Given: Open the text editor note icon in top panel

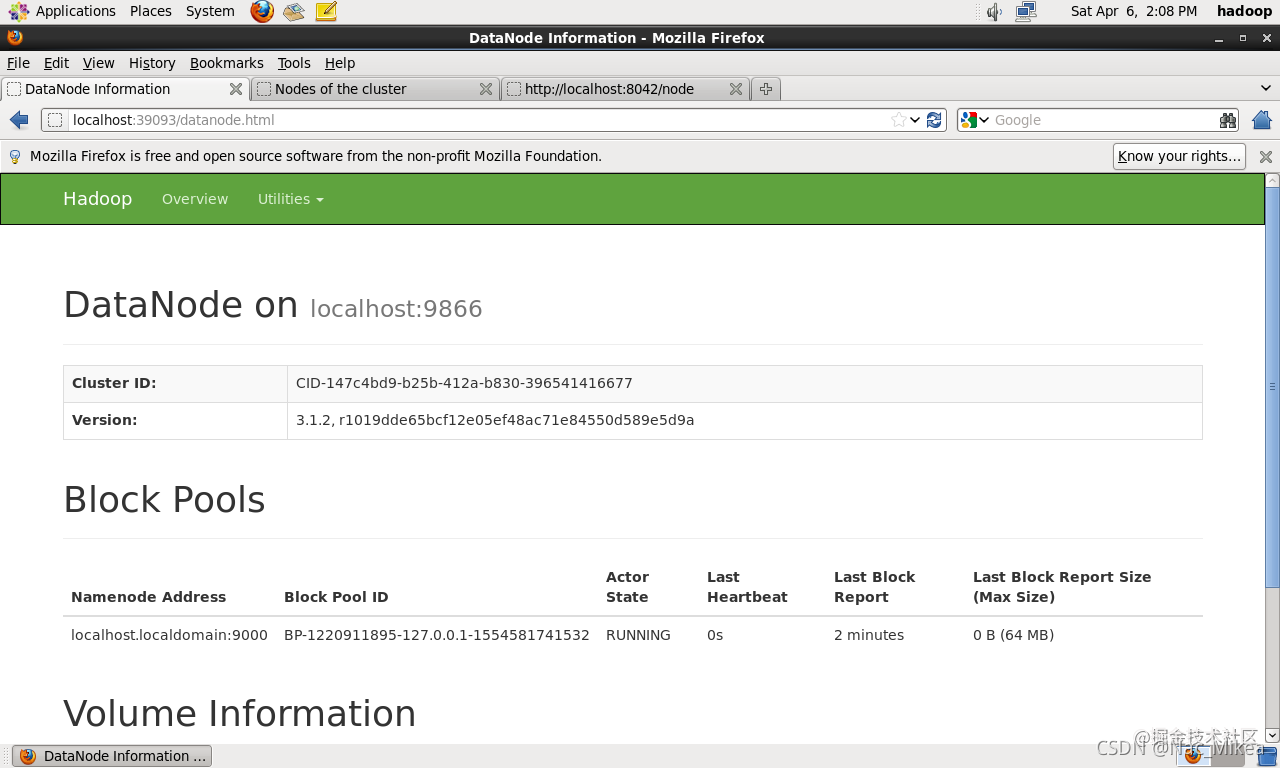Looking at the screenshot, I should [326, 11].
